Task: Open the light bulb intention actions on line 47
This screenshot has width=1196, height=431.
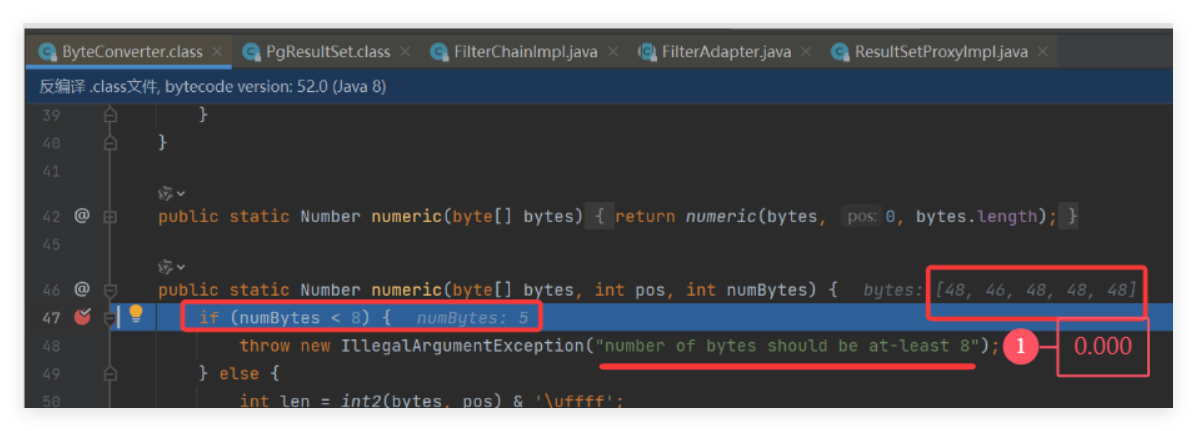Action: click(x=137, y=314)
